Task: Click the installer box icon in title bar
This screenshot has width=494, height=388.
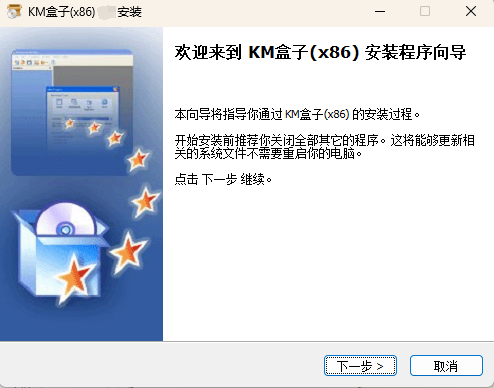Action: tap(14, 12)
